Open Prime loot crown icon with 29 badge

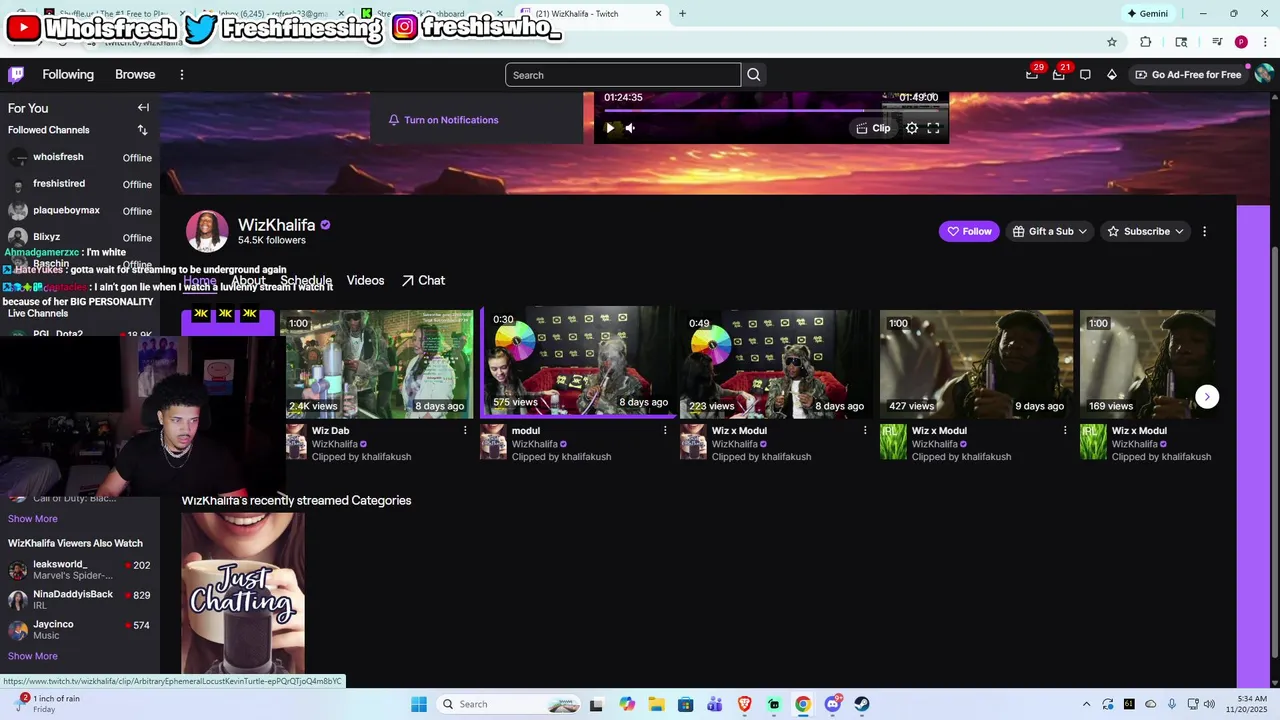coord(1032,74)
